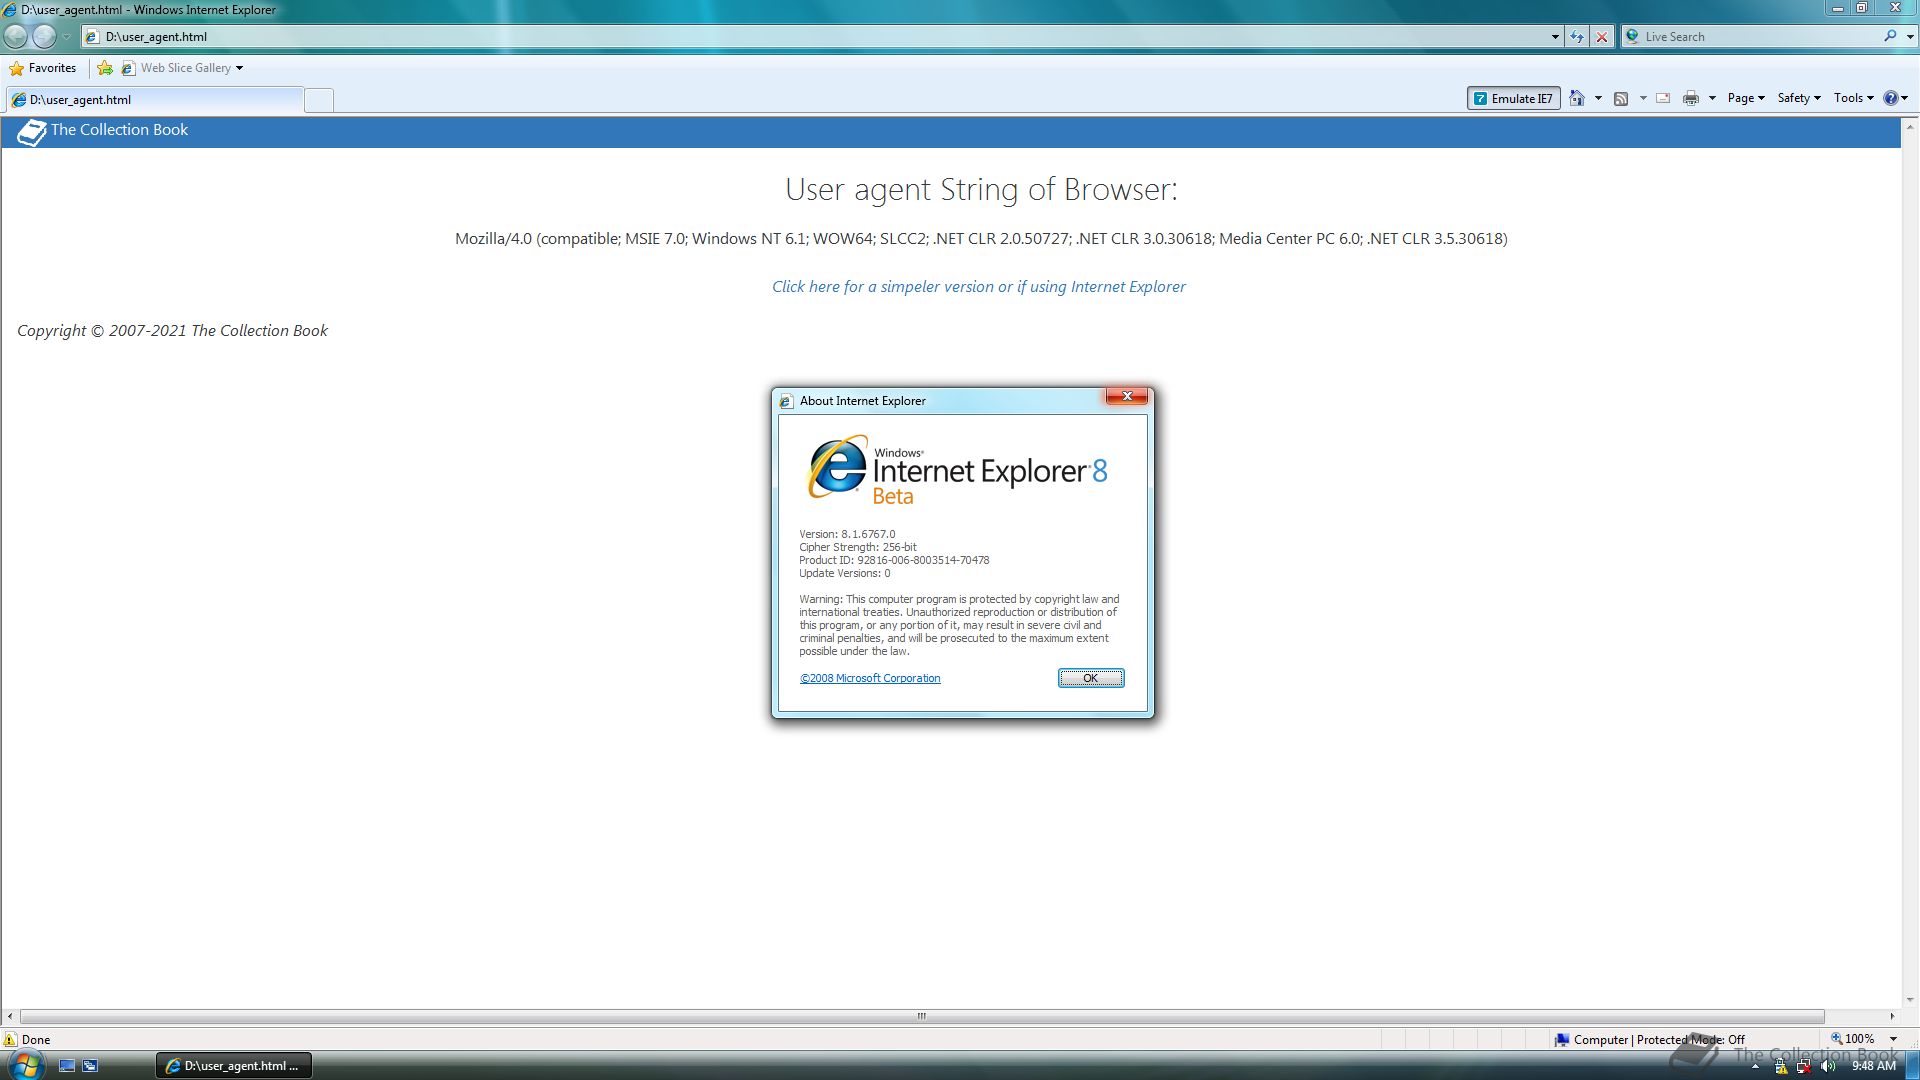
Task: Click the Product ID line in dialog
Action: click(x=894, y=560)
